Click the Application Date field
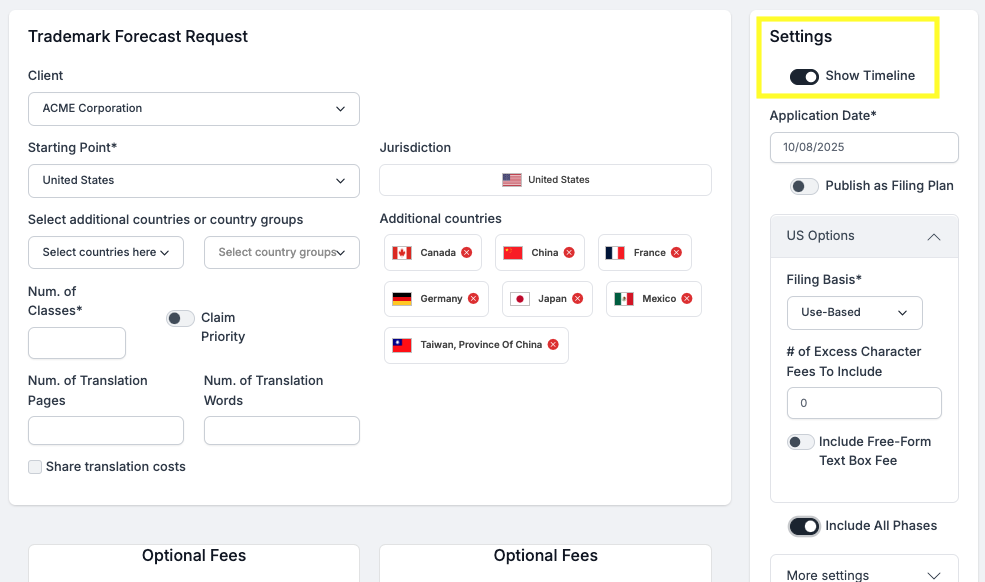985x582 pixels. coord(864,147)
